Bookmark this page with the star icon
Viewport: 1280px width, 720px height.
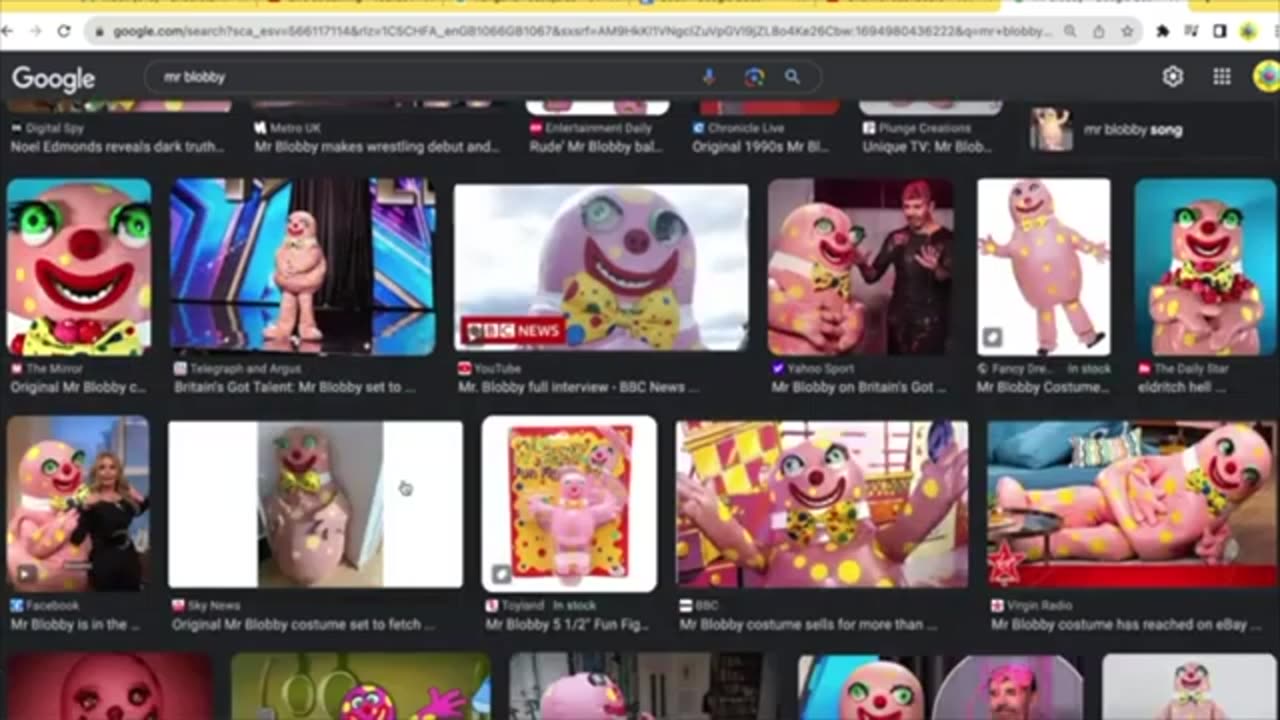click(x=1127, y=31)
